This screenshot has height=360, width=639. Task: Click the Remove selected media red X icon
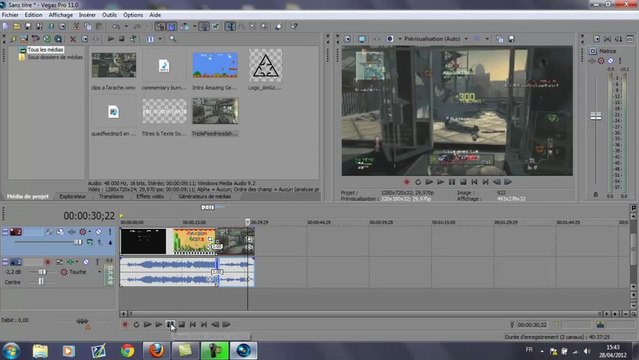(x=73, y=39)
